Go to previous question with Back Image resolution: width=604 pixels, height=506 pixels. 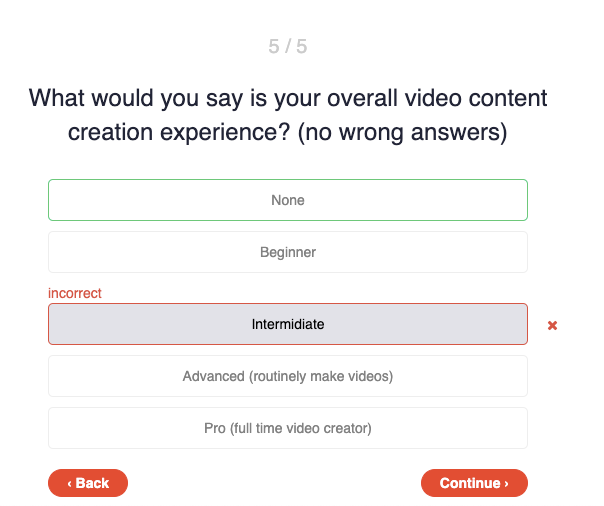(88, 483)
